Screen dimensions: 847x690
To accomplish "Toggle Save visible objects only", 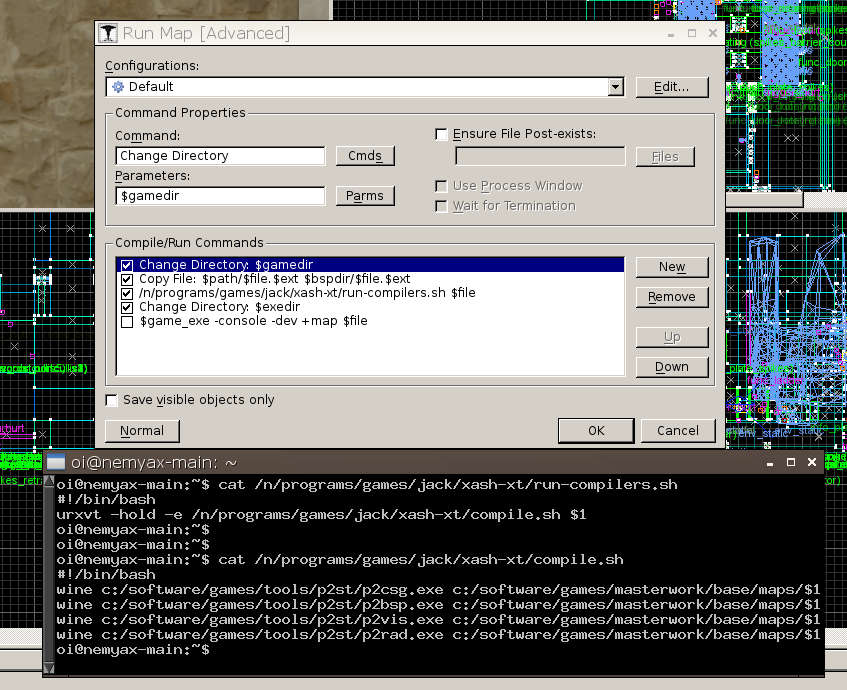I will [113, 400].
